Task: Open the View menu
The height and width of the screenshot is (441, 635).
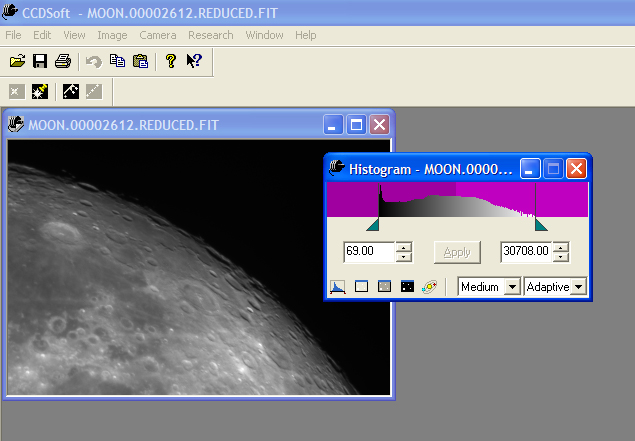Action: [x=74, y=35]
